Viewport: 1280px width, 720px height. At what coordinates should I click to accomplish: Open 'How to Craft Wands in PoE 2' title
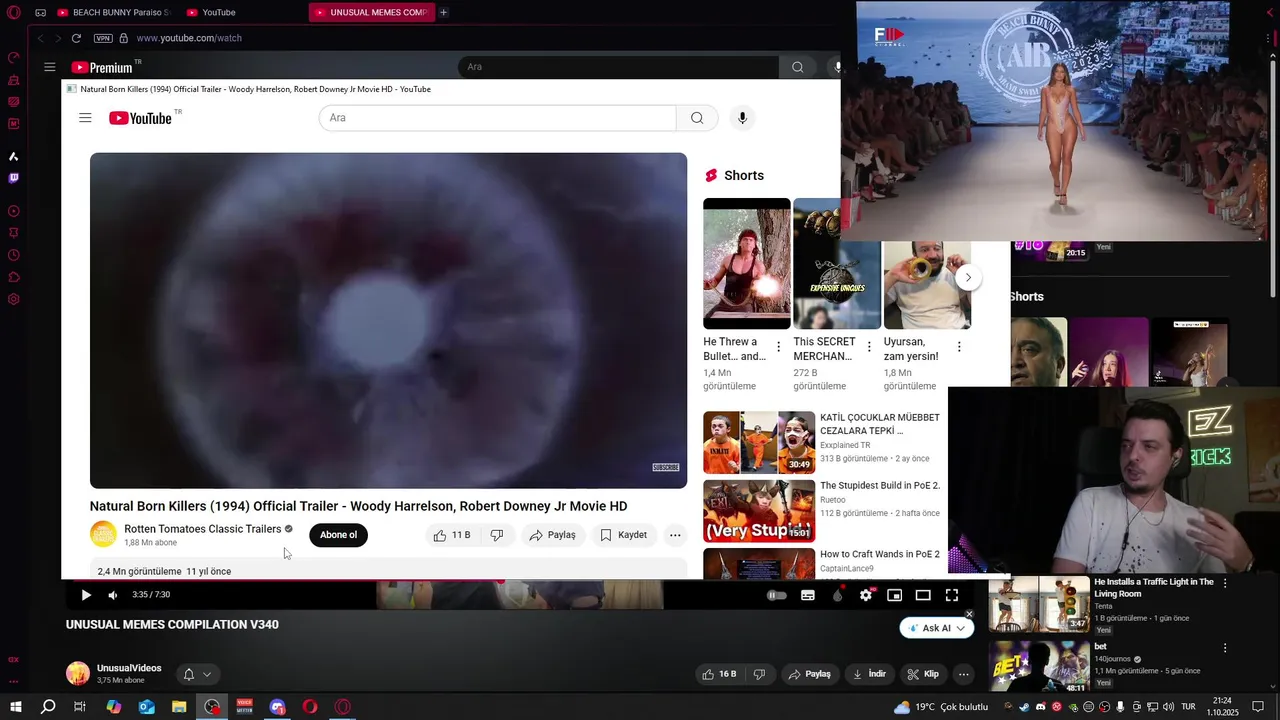click(x=880, y=554)
